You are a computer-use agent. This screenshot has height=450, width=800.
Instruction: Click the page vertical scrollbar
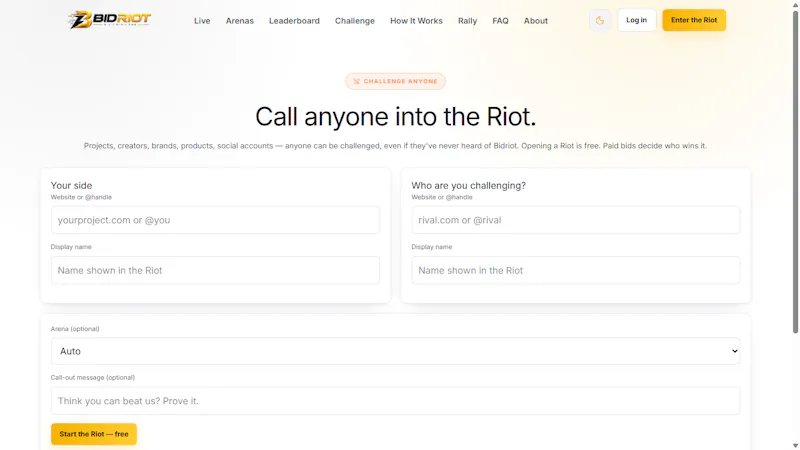point(795,173)
